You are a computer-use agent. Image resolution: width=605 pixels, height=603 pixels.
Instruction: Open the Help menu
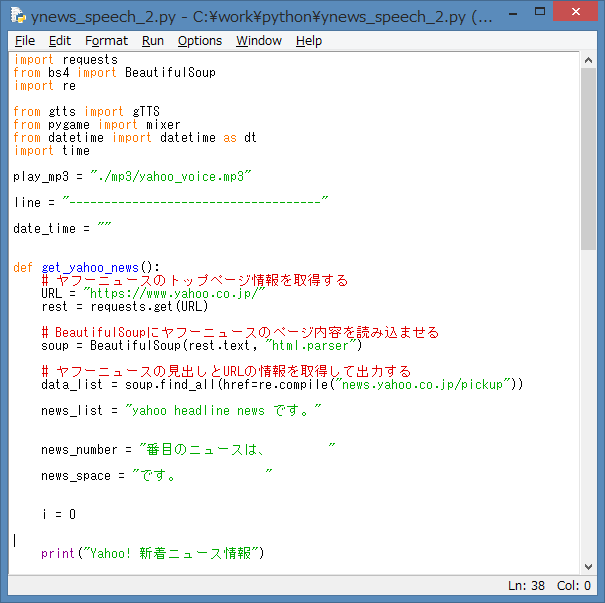(309, 41)
